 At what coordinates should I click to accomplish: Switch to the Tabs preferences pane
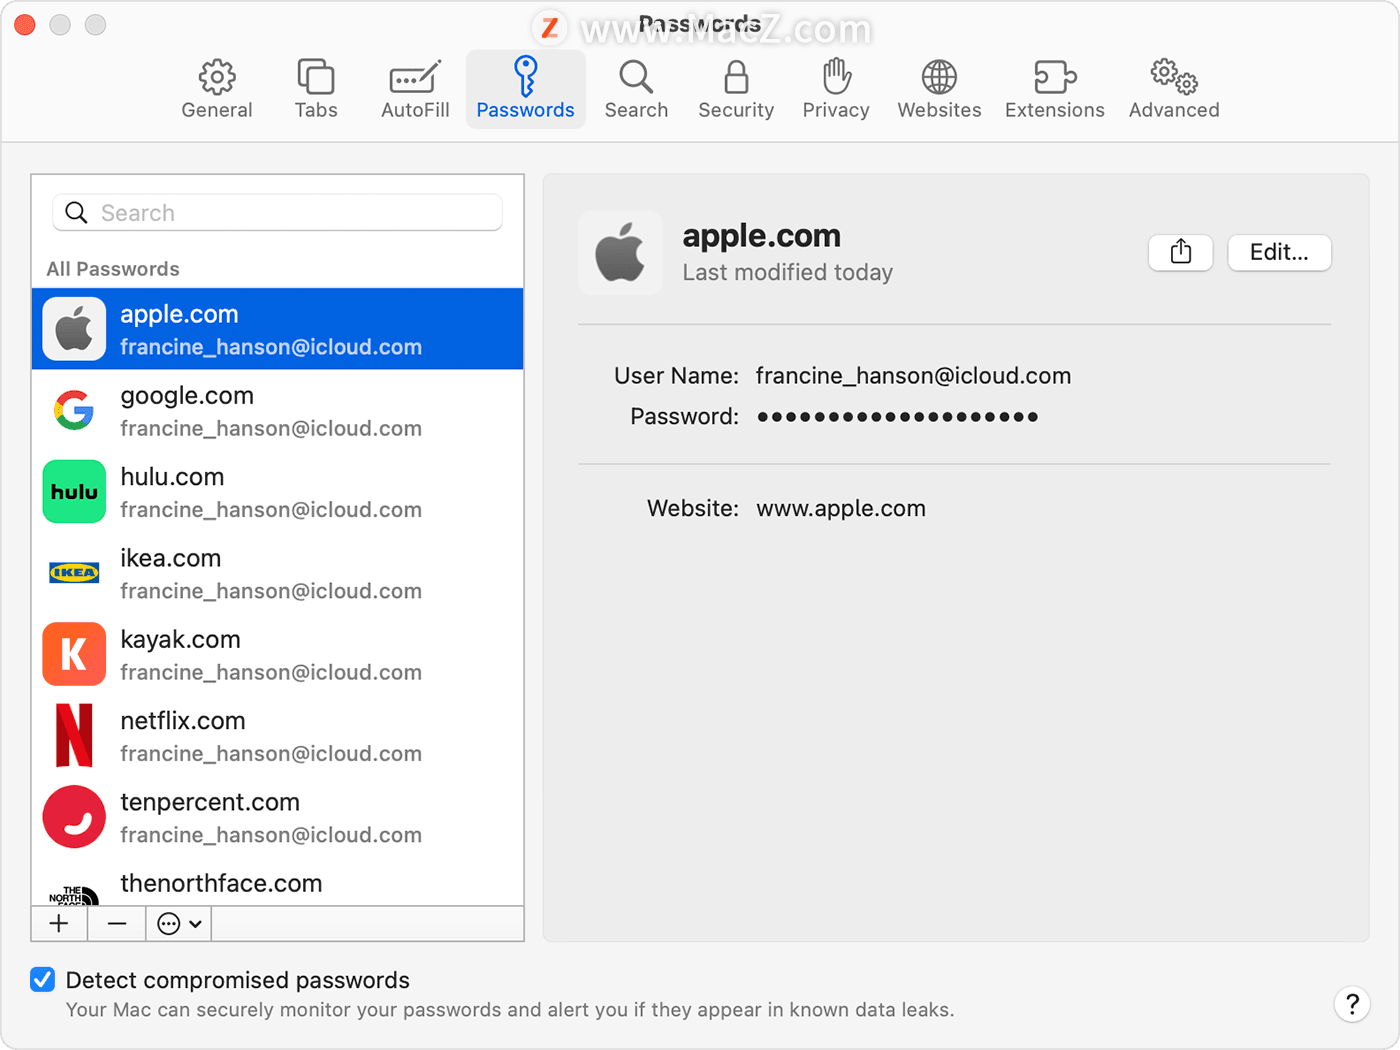point(316,90)
